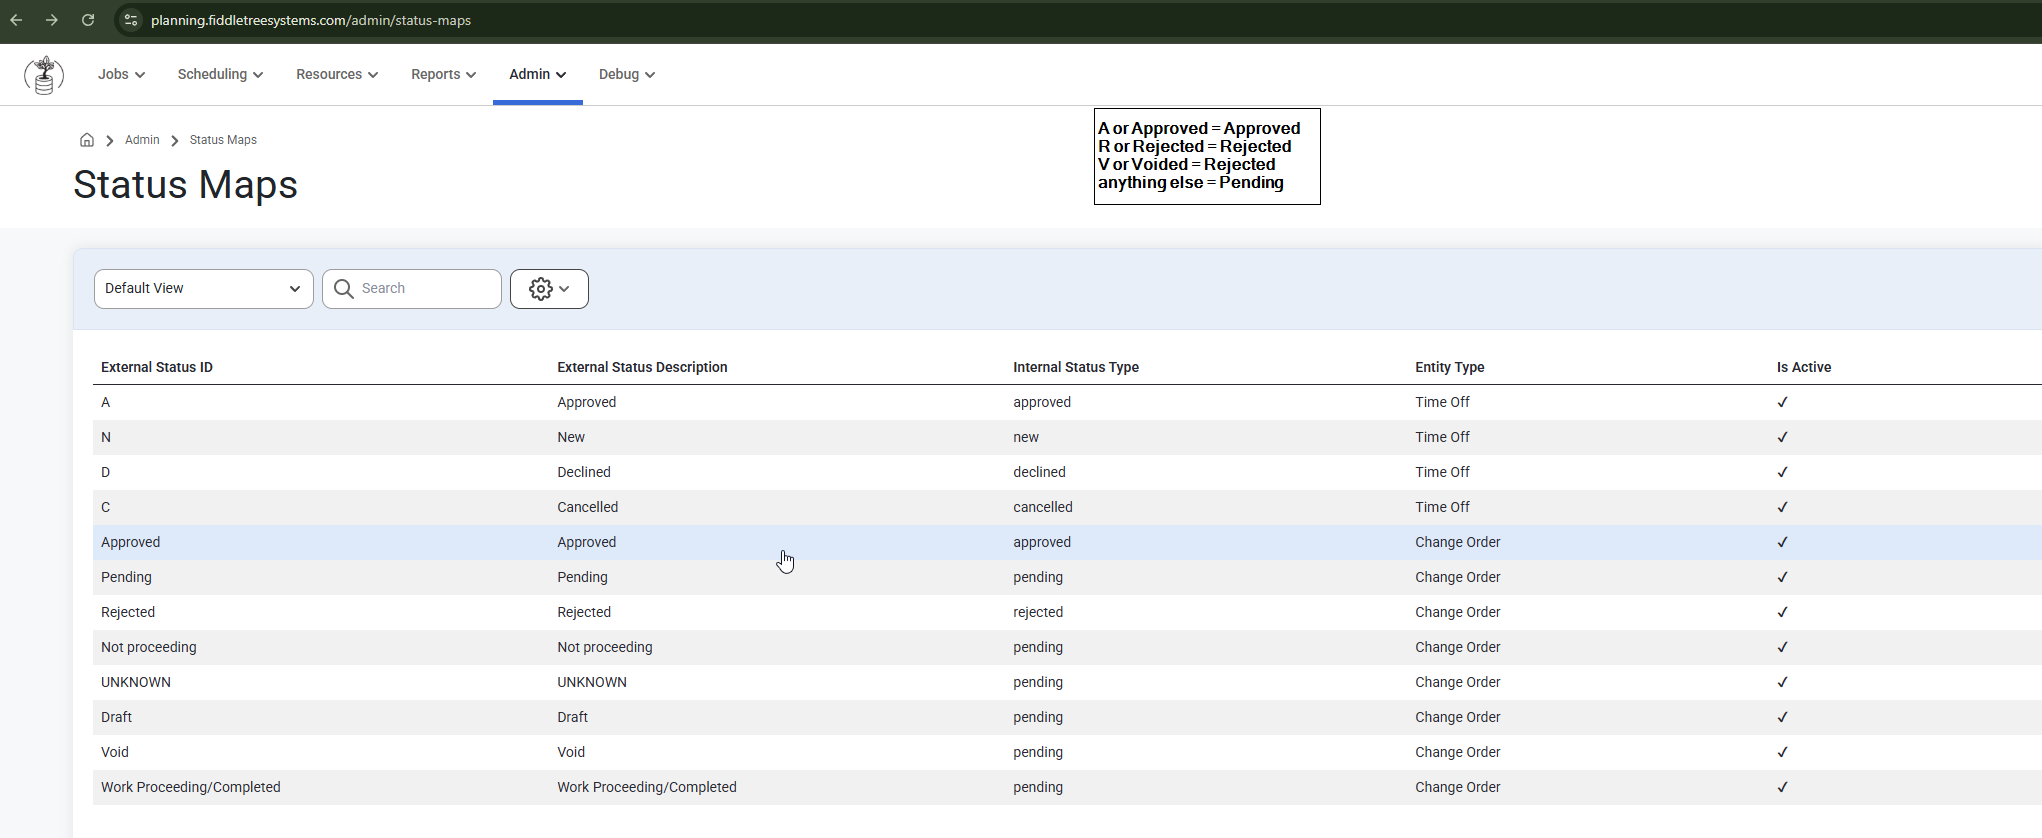Click Is Active checkmark for UNKNOWN row
The width and height of the screenshot is (2042, 838).
pyautogui.click(x=1782, y=682)
